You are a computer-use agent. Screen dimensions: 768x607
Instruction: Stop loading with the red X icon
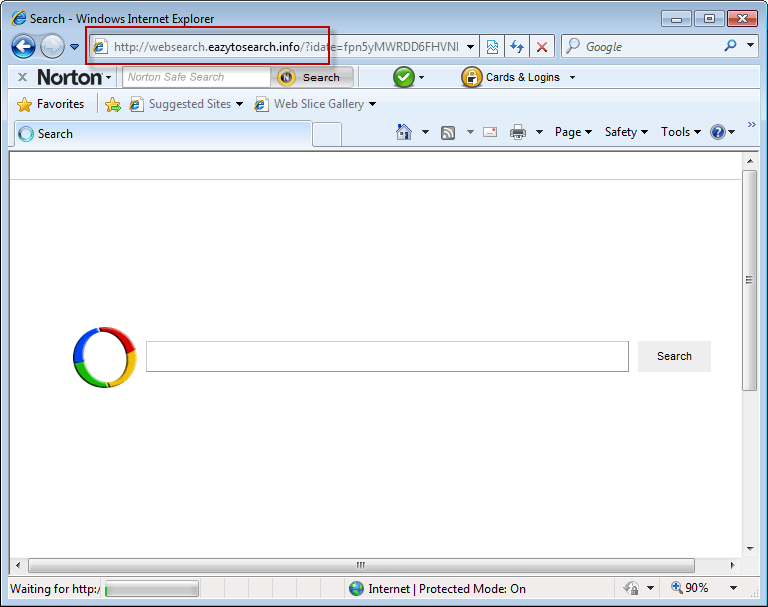click(x=542, y=47)
